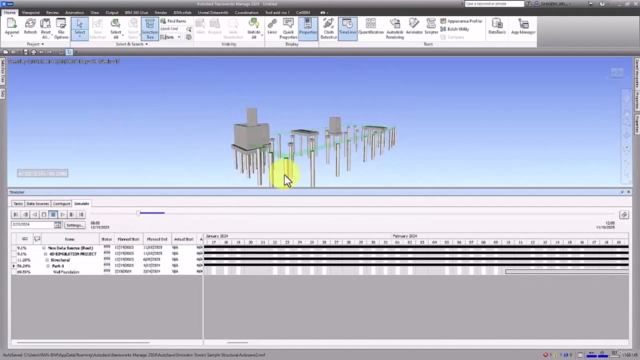Open Clash Detective
The image size is (640, 360).
329,28
